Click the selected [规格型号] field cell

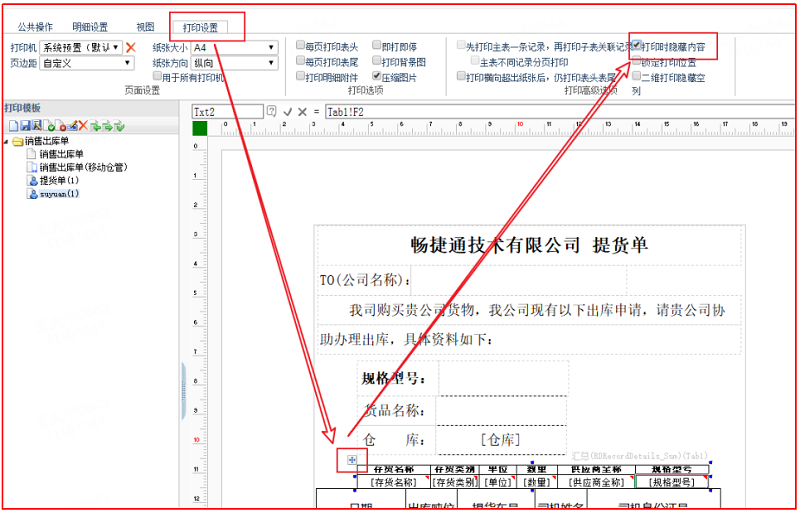pos(672,481)
